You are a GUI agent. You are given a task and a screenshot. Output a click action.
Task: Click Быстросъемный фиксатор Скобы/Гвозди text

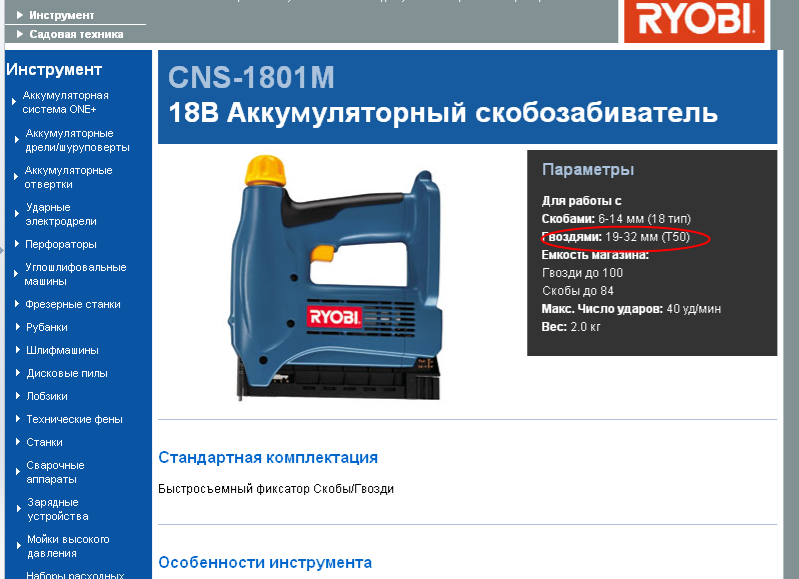276,489
